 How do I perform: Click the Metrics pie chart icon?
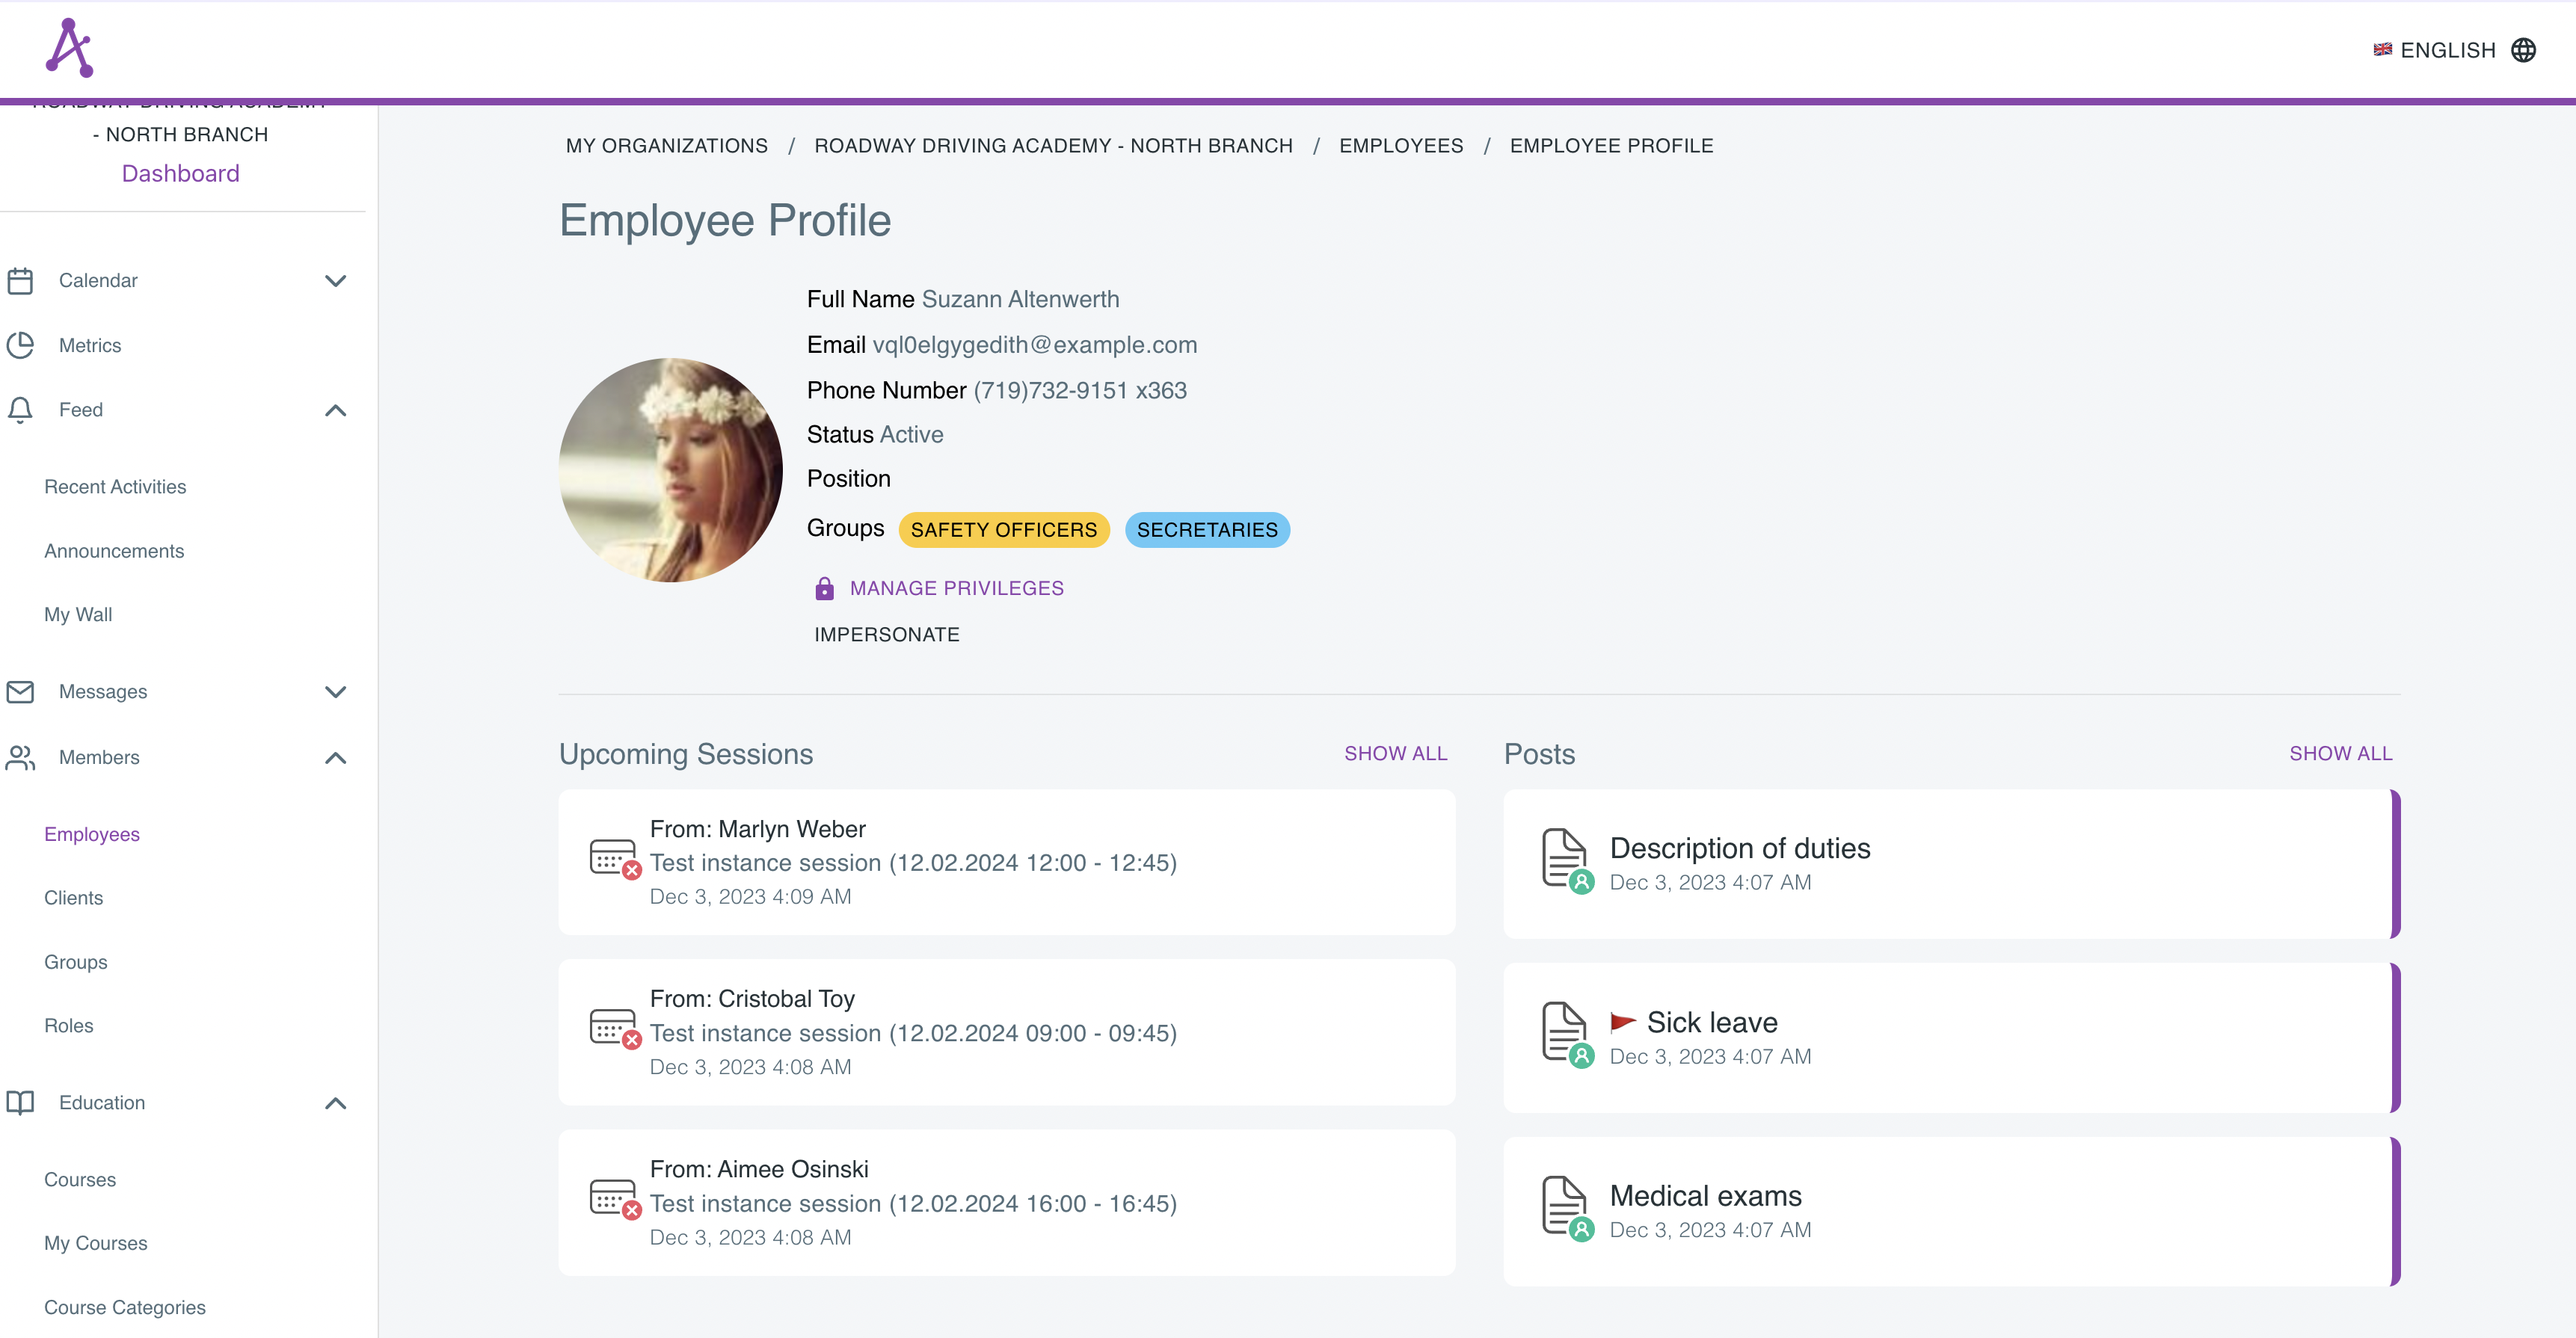pyautogui.click(x=20, y=345)
